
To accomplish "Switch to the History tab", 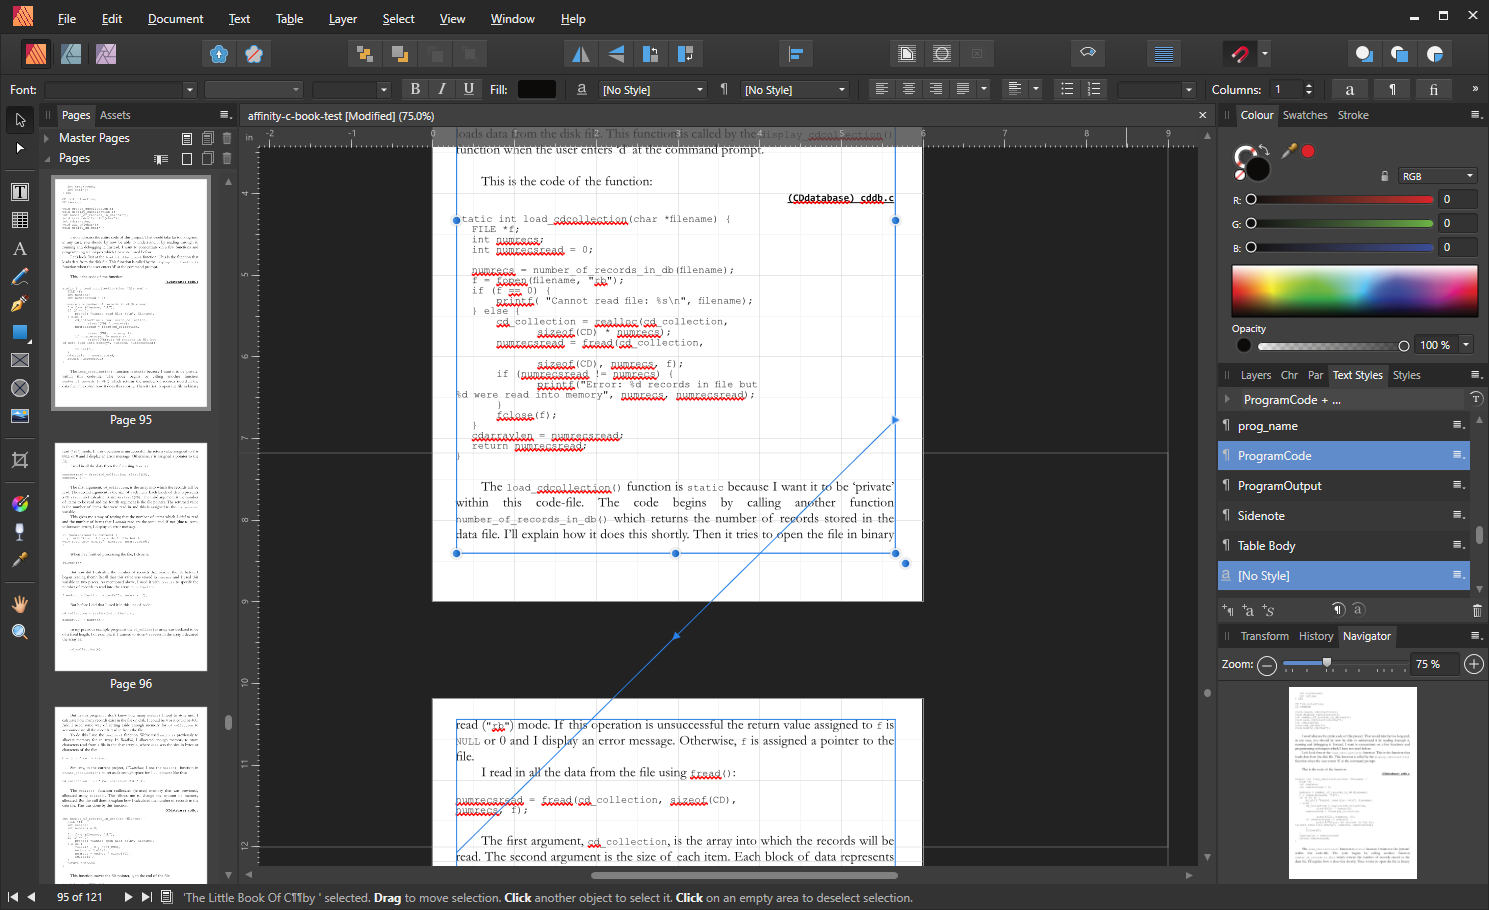I will [1316, 636].
